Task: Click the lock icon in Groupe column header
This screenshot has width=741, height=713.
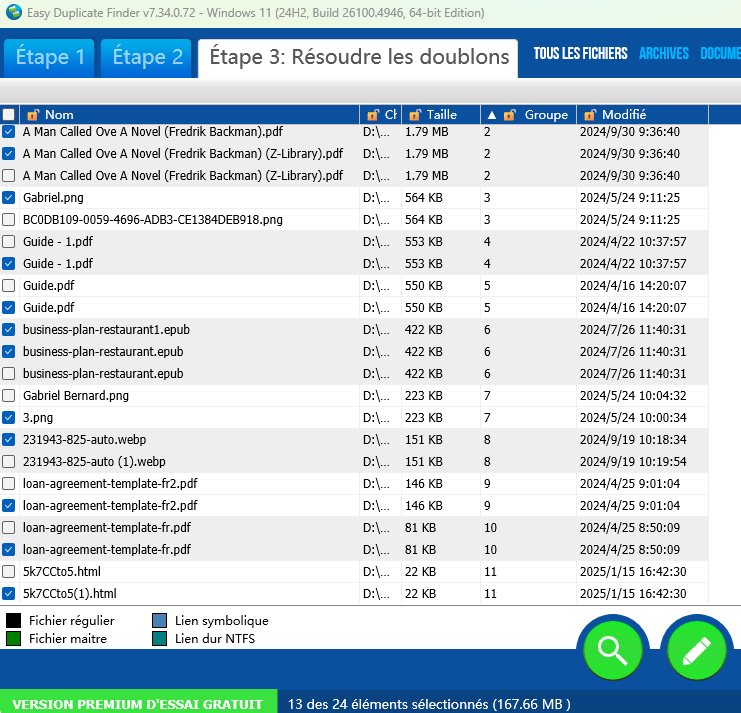Action: [x=509, y=115]
